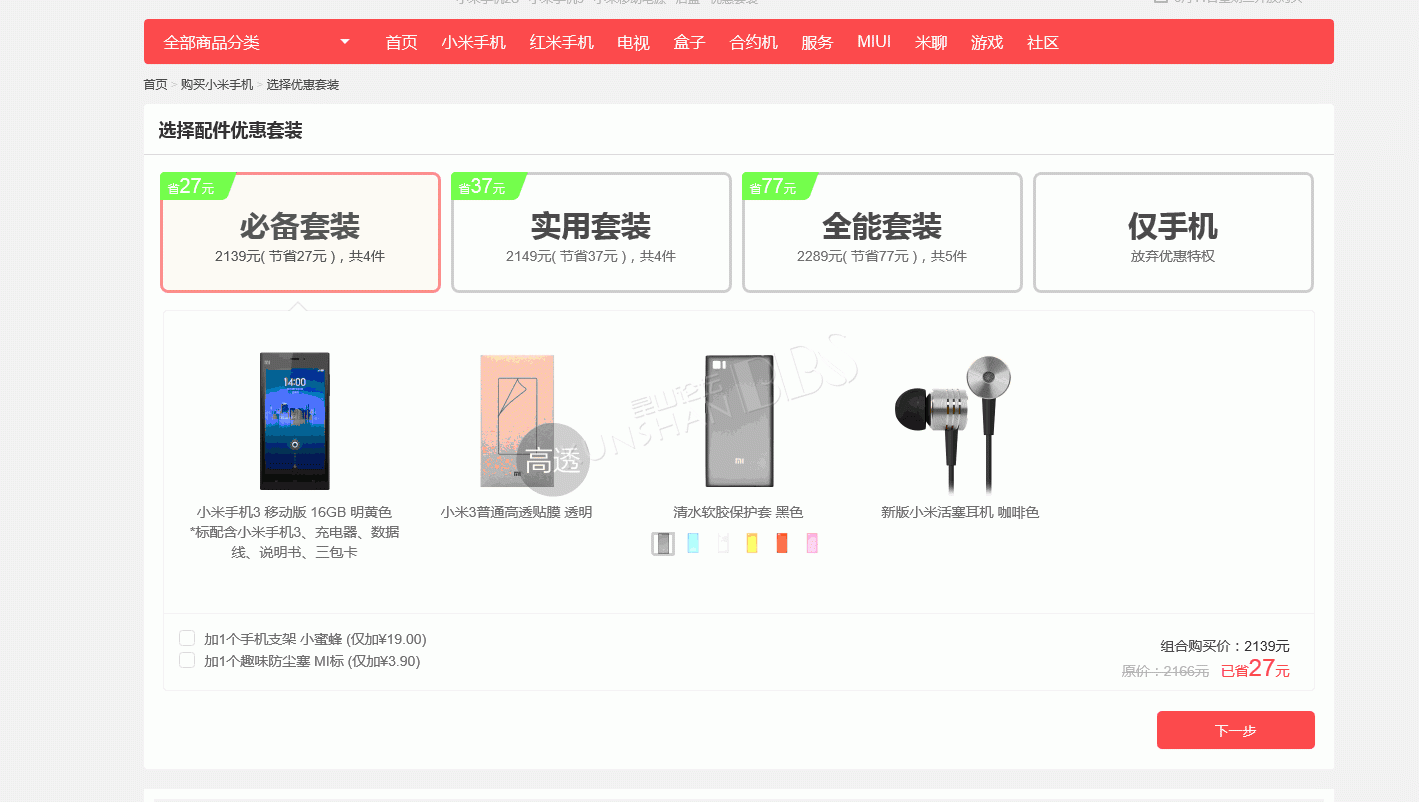Pick the yellow case color swatch
Screen dimensions: 1419x802
coord(752,543)
